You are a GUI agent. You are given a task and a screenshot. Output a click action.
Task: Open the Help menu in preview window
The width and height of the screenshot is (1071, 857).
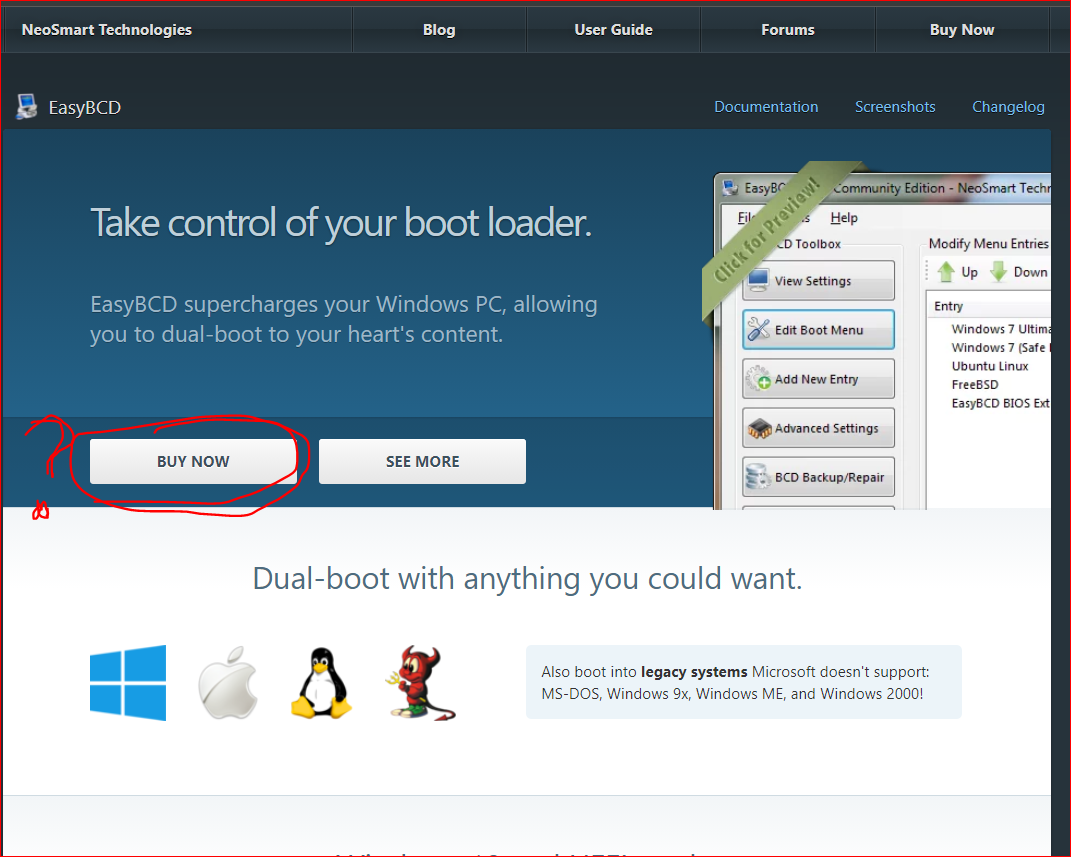pyautogui.click(x=844, y=217)
